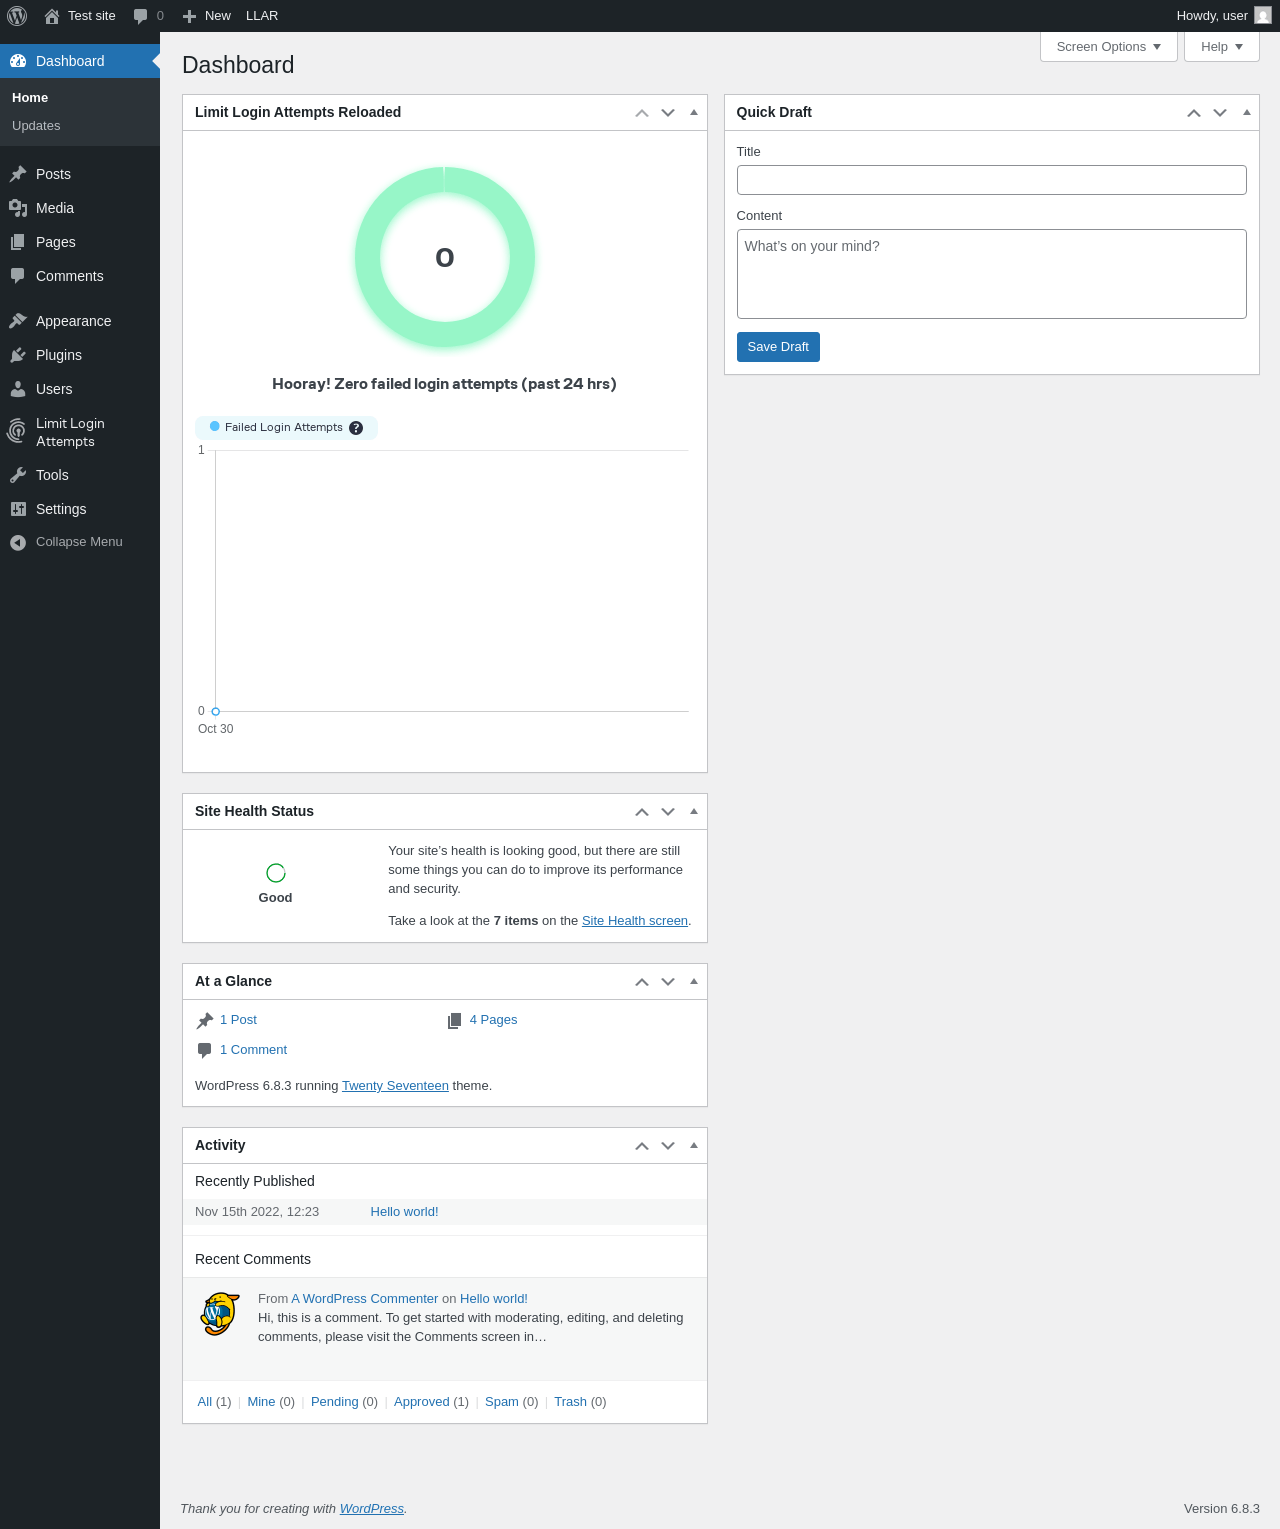Click the pages icon beside 4 Pages
This screenshot has width=1280, height=1529.
pyautogui.click(x=455, y=1020)
